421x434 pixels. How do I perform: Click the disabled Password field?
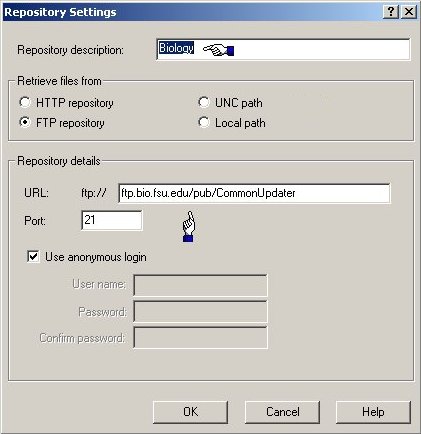point(200,311)
